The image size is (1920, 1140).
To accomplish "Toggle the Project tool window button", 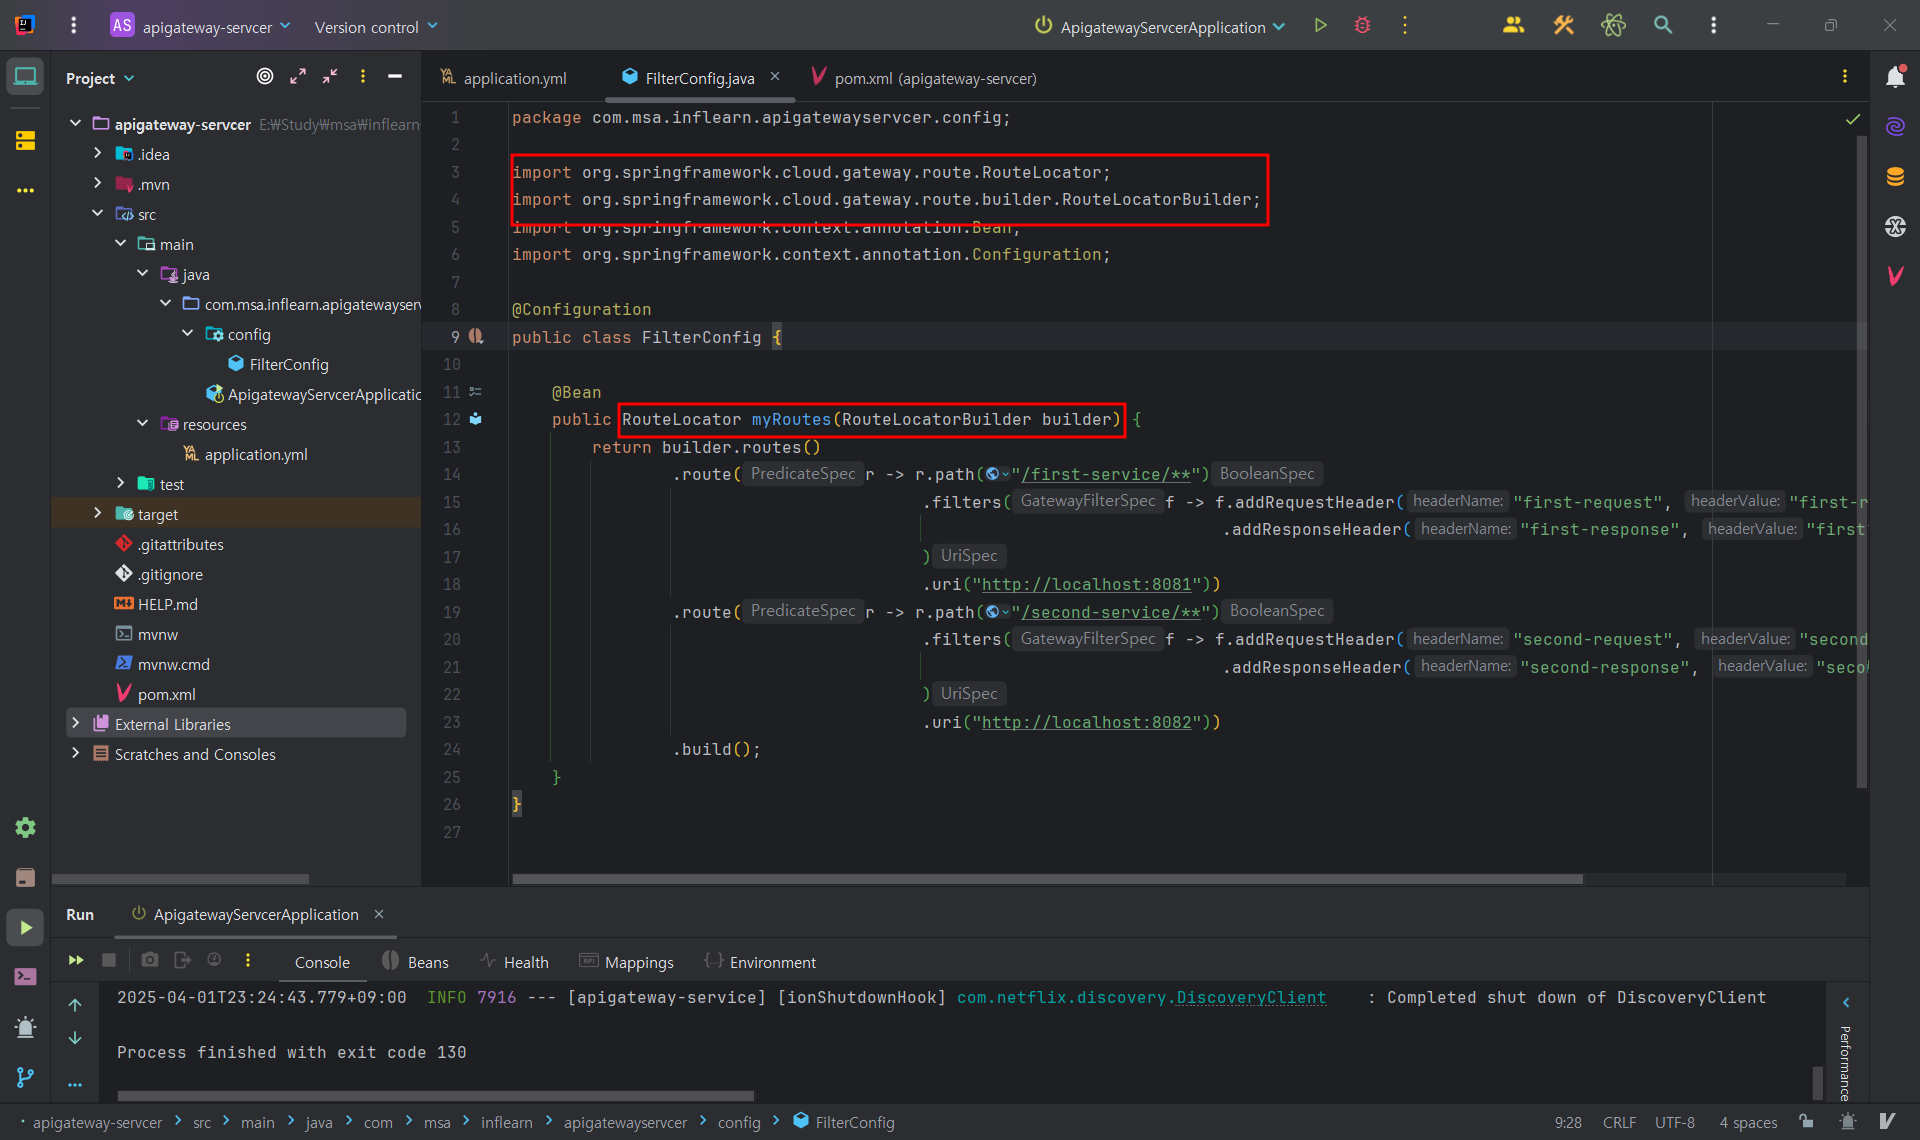I will (x=25, y=77).
